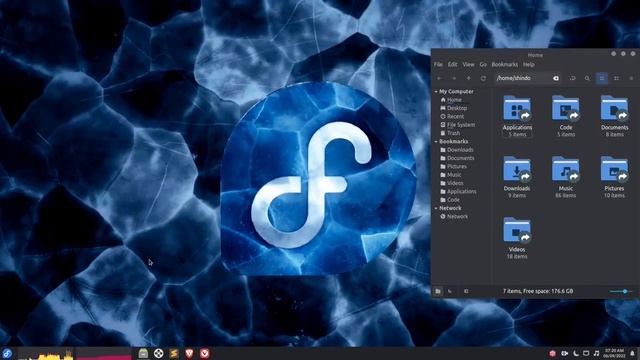Toggle the location entry mode

pyautogui.click(x=572, y=78)
